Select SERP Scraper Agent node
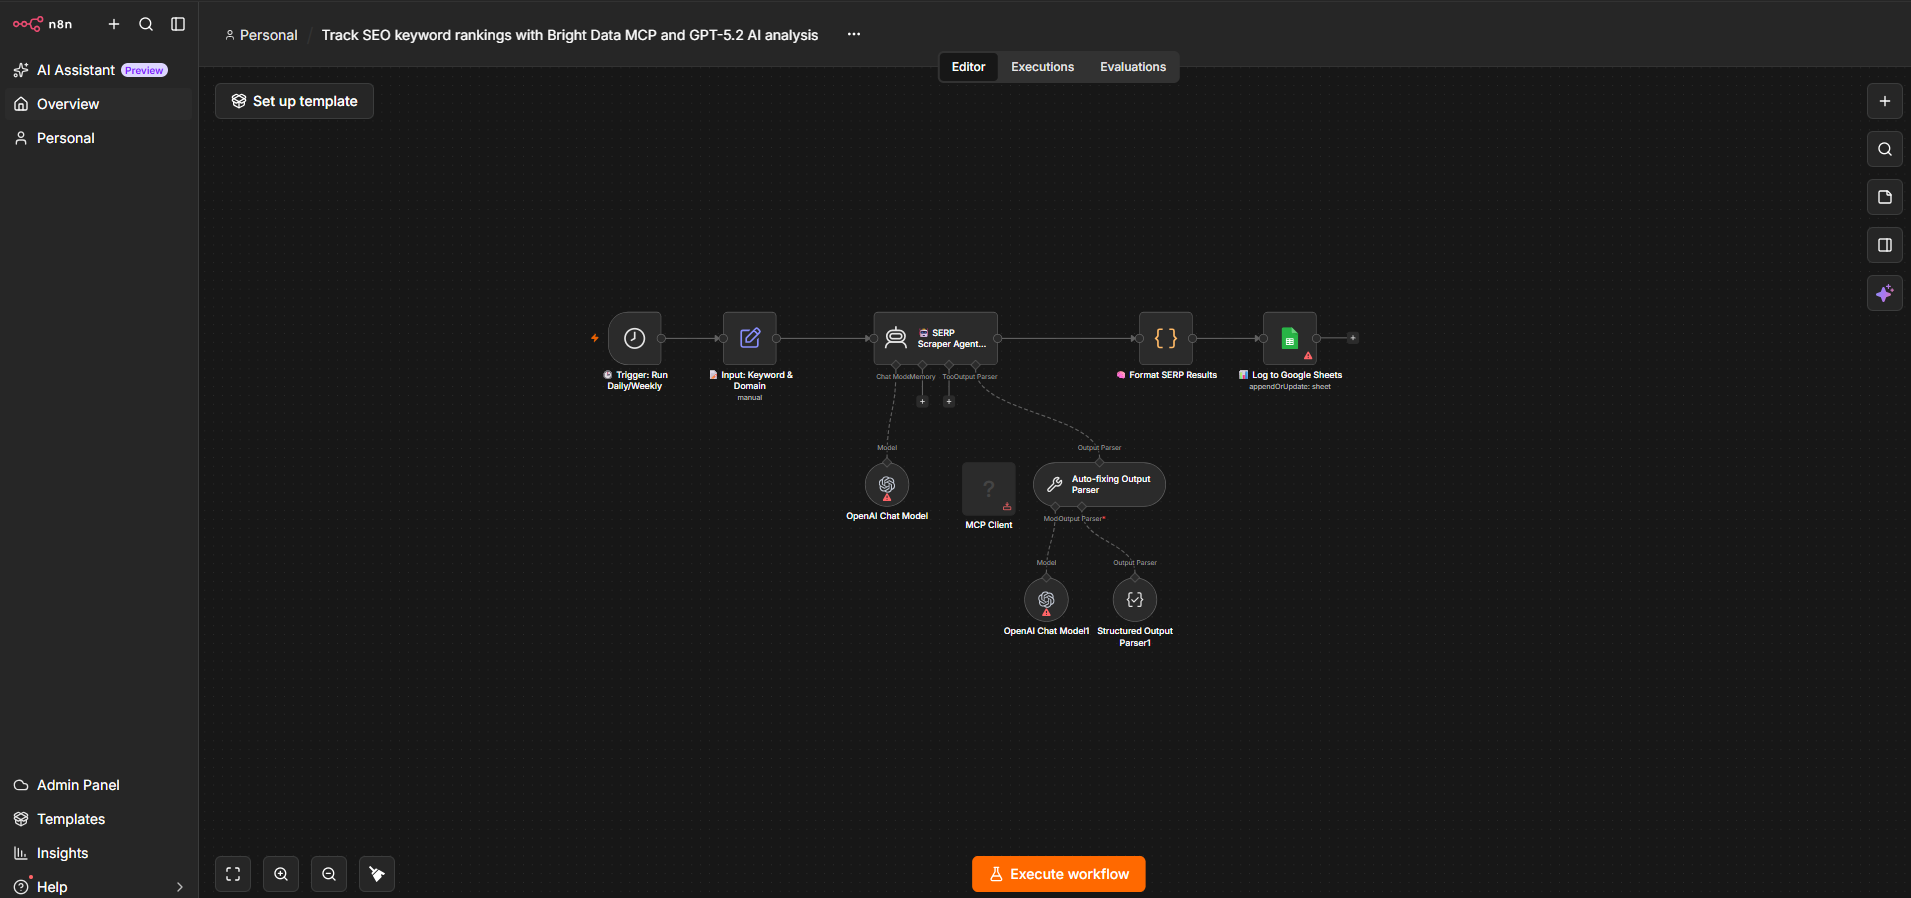The height and width of the screenshot is (898, 1911). [x=936, y=338]
